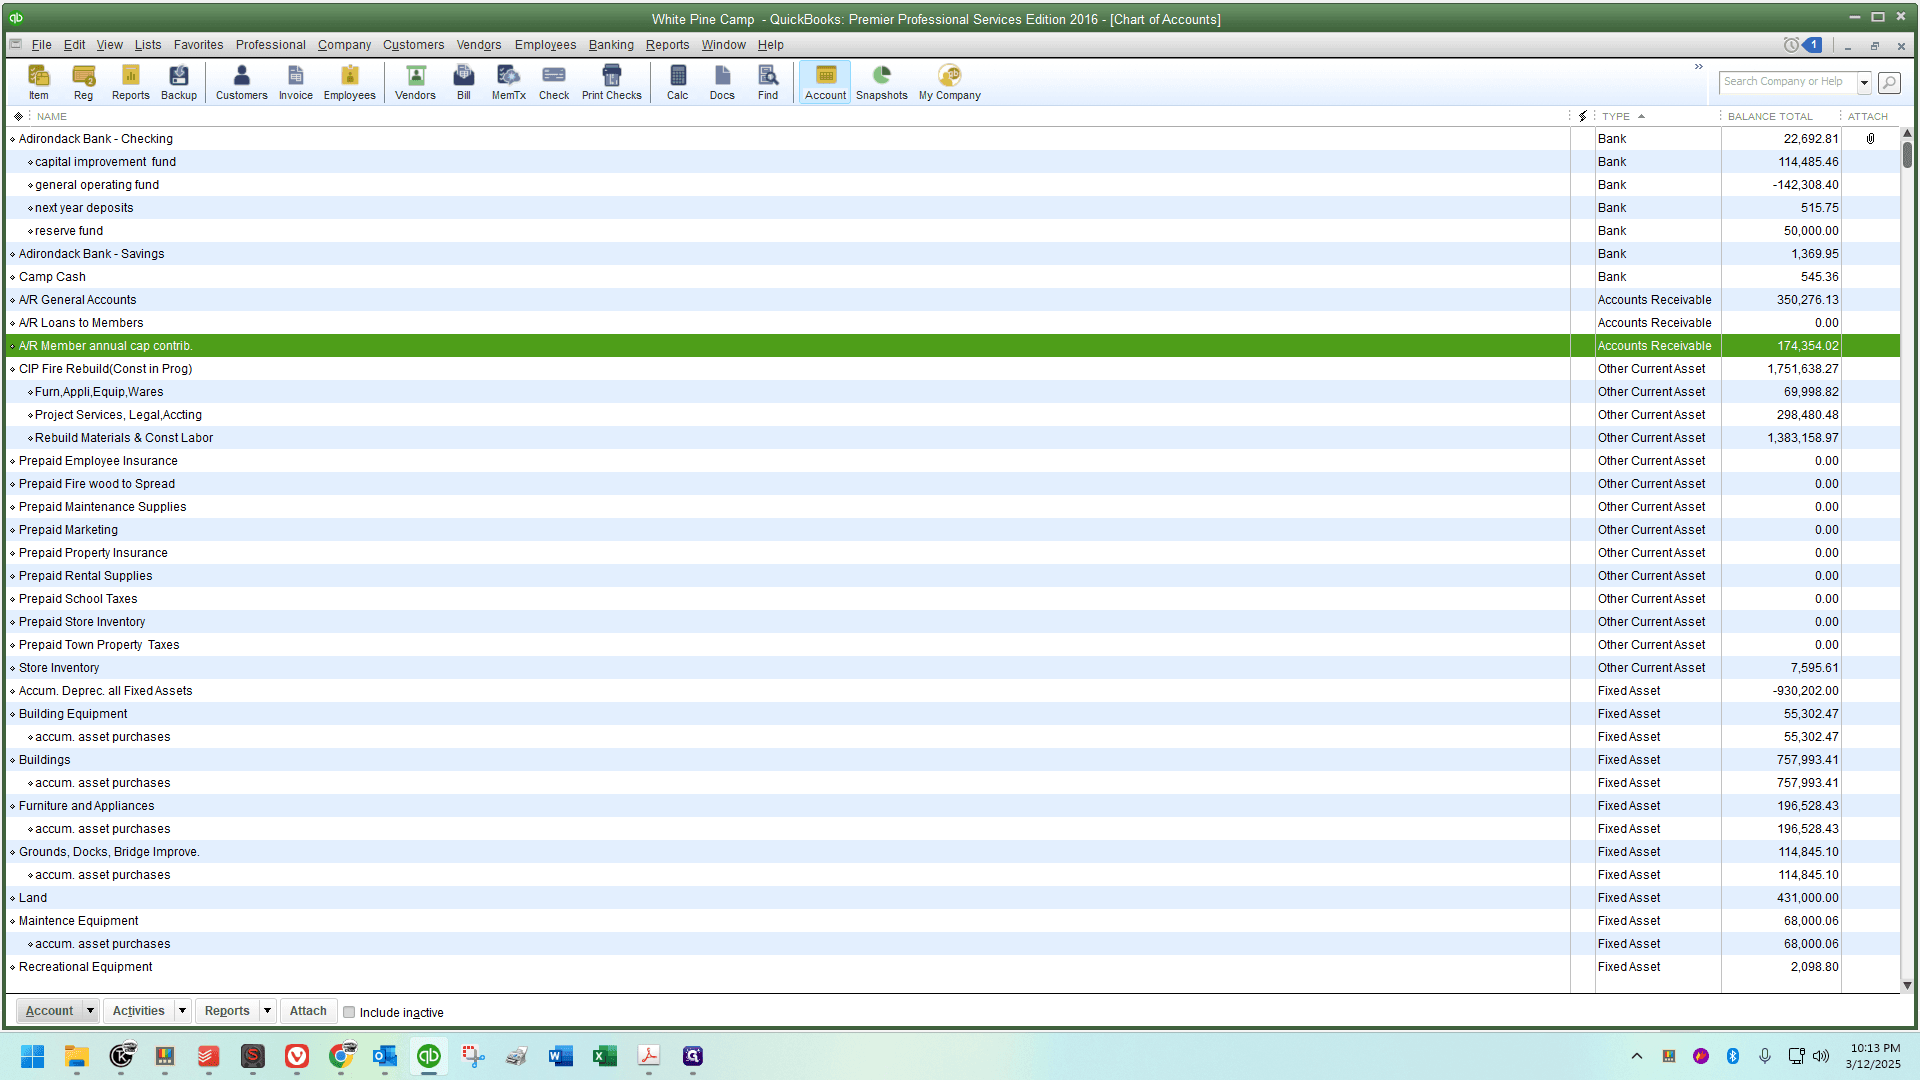Open the Professional menu
Viewport: 1920px width, 1080px height.
270,45
